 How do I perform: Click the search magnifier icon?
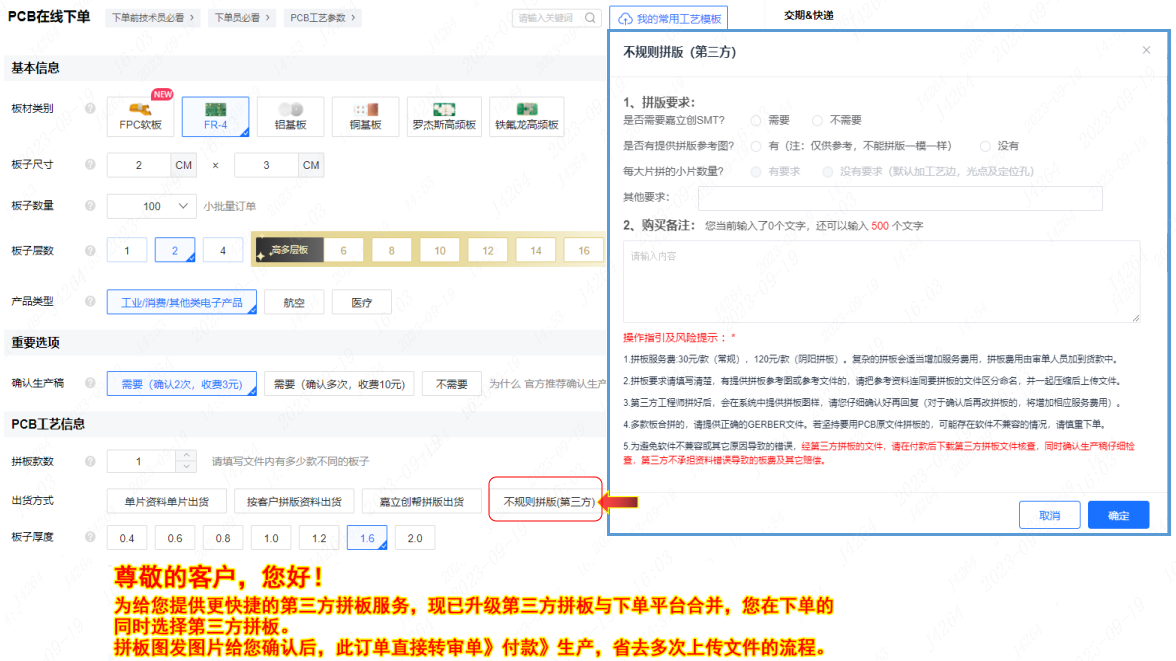tap(592, 18)
